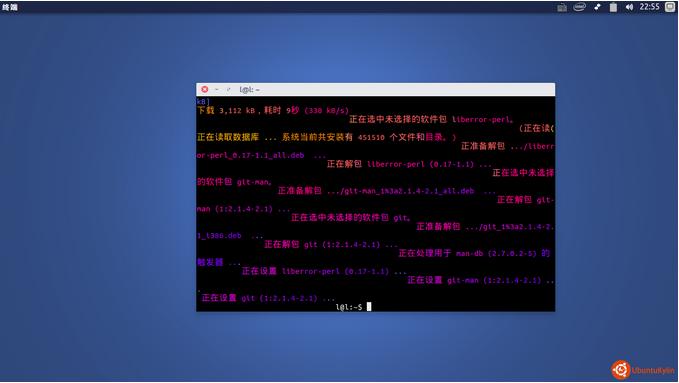Show the calendar from the 22:55 clock
The height and width of the screenshot is (383, 679).
649,7
